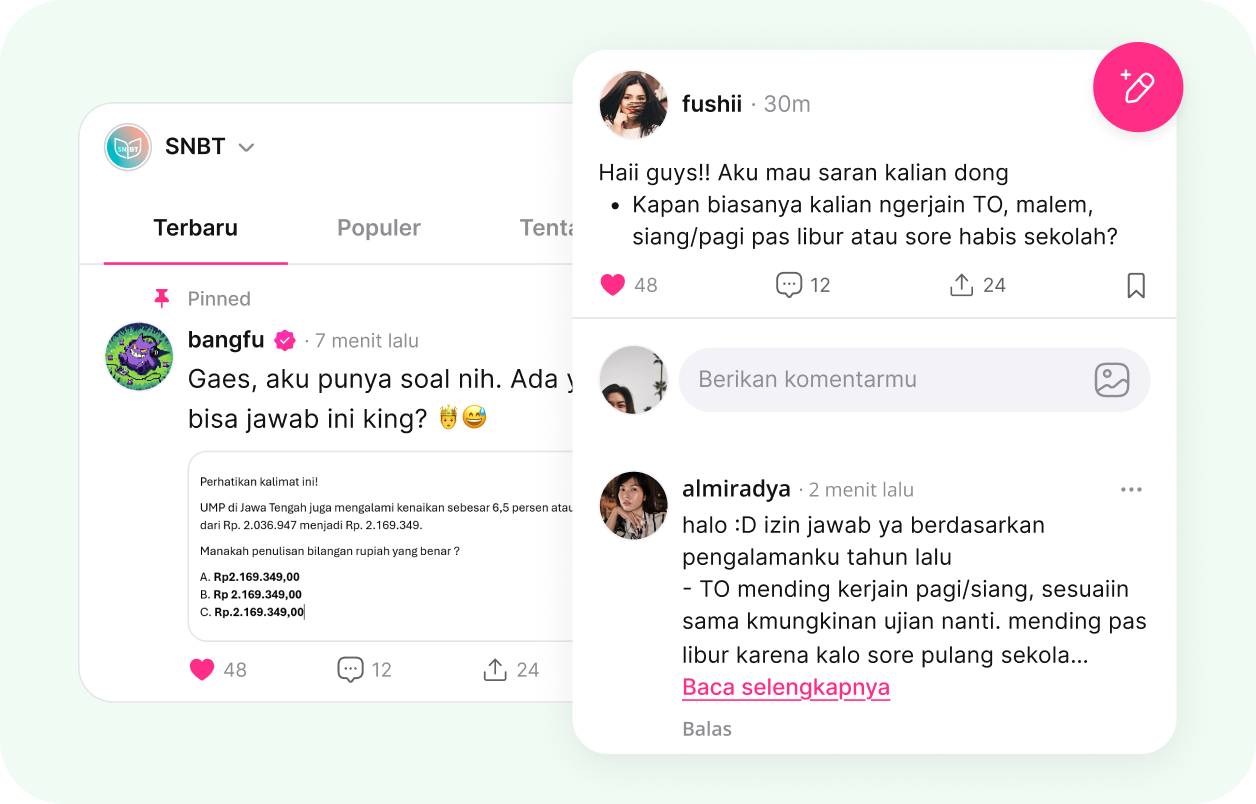1256x804 pixels.
Task: Select the Terbaru tab
Action: pos(196,228)
